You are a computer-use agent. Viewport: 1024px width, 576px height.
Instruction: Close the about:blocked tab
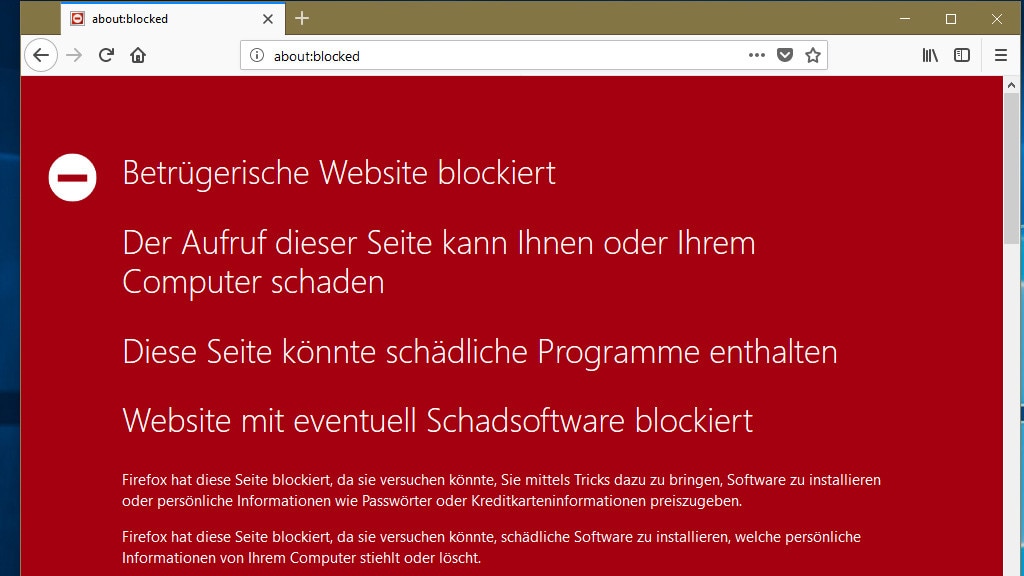(268, 19)
